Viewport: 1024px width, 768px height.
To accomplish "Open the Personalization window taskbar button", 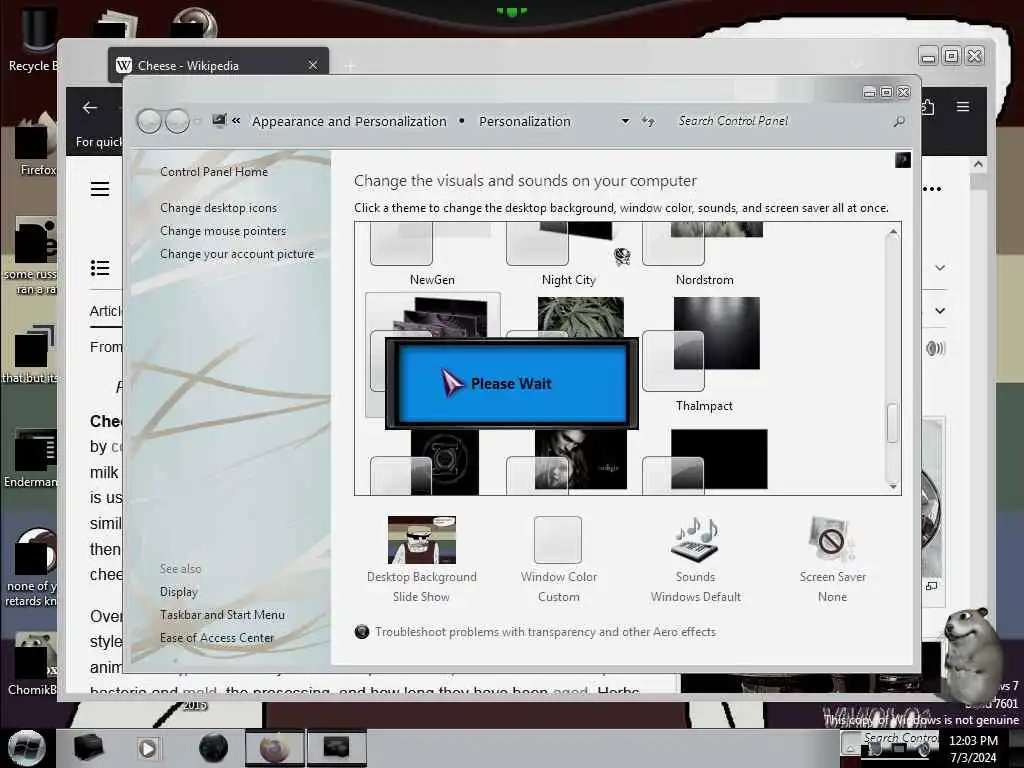I will pyautogui.click(x=336, y=748).
